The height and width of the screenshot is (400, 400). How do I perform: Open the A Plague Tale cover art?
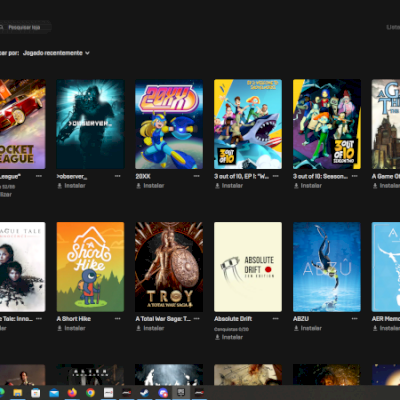[23, 267]
